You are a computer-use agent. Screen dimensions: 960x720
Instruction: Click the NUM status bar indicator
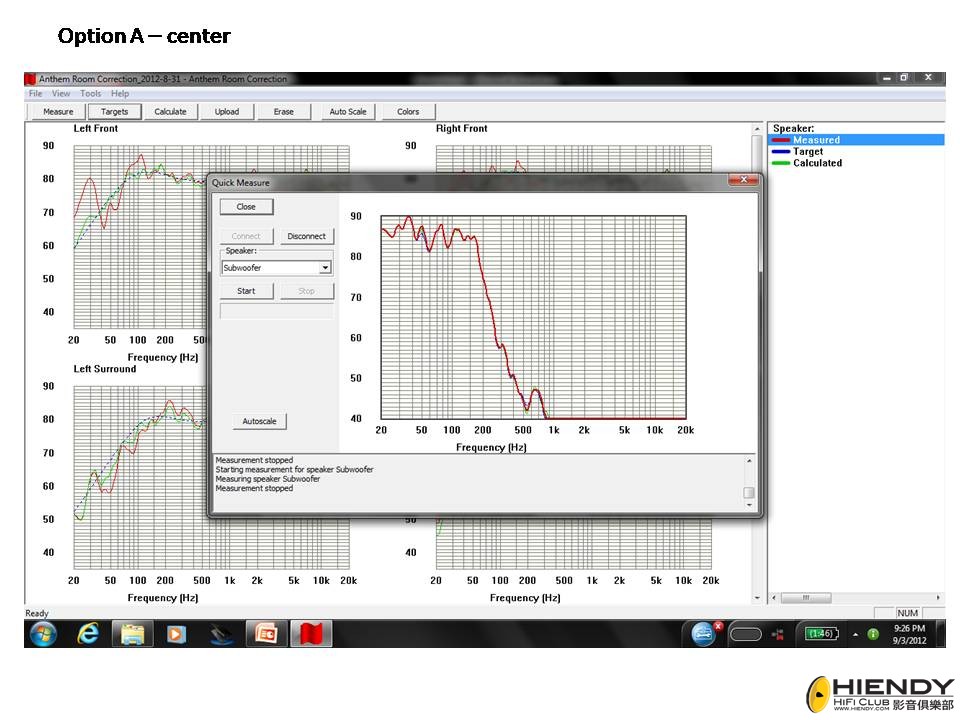coord(907,613)
